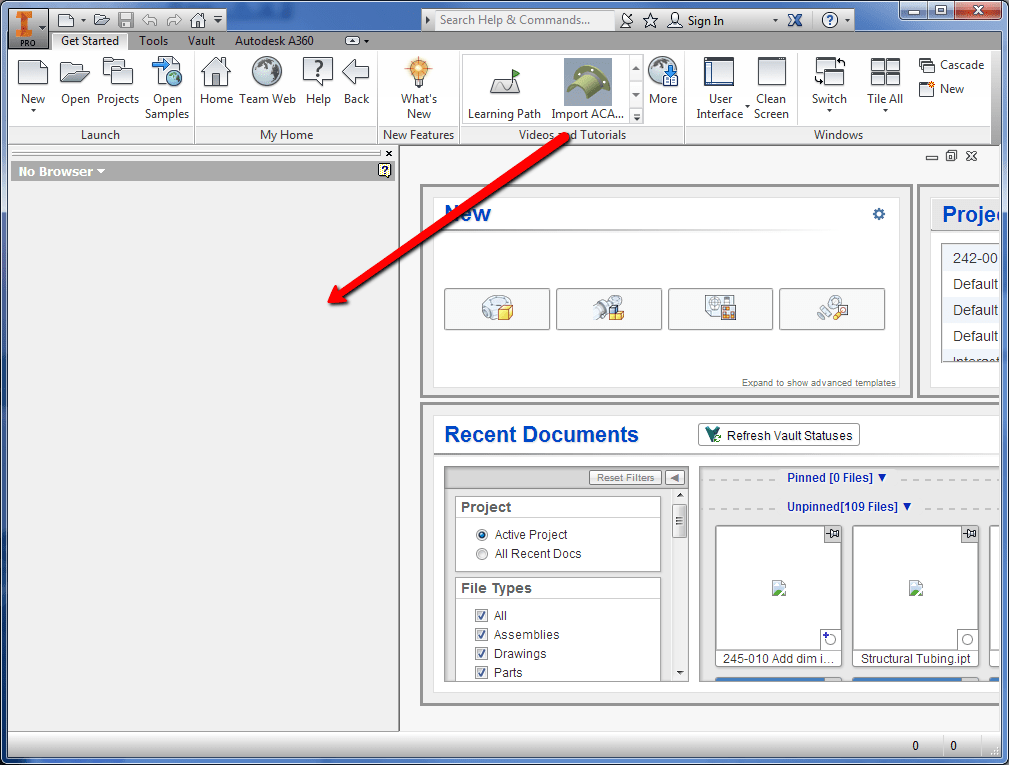1009x765 pixels.
Task: Open the No Browser dropdown
Action: 55,171
